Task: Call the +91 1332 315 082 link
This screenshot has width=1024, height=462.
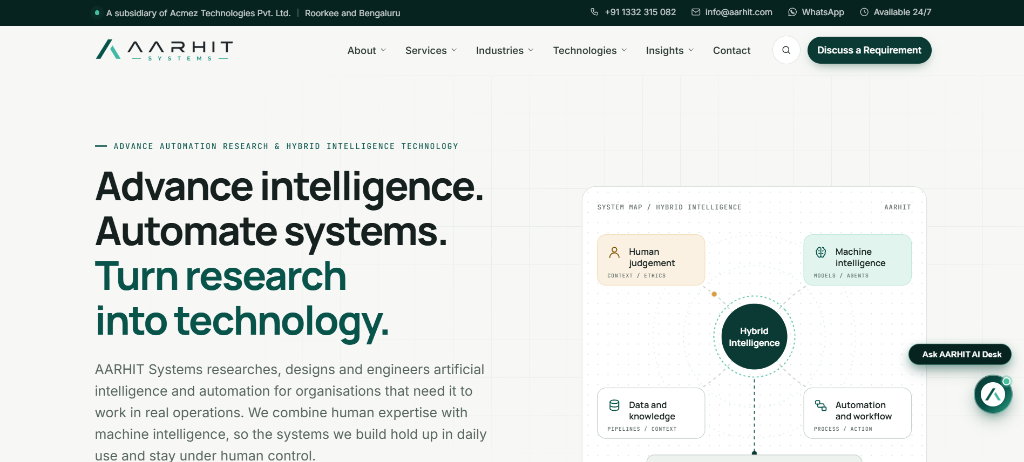Action: (x=640, y=12)
